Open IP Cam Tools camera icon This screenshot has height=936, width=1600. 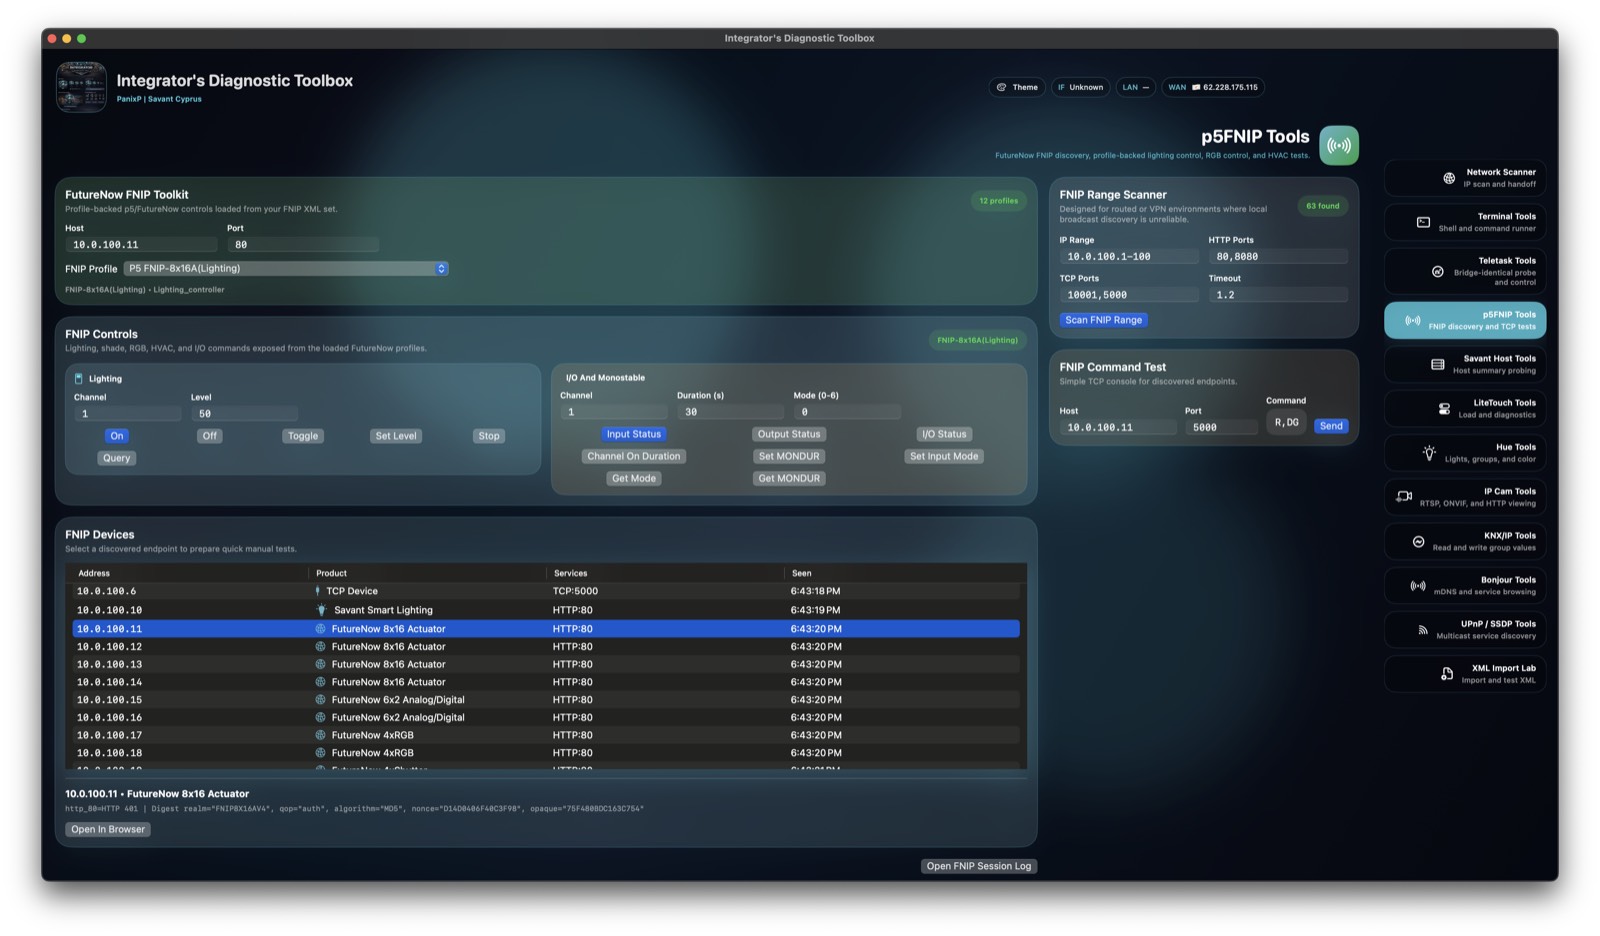click(x=1405, y=494)
